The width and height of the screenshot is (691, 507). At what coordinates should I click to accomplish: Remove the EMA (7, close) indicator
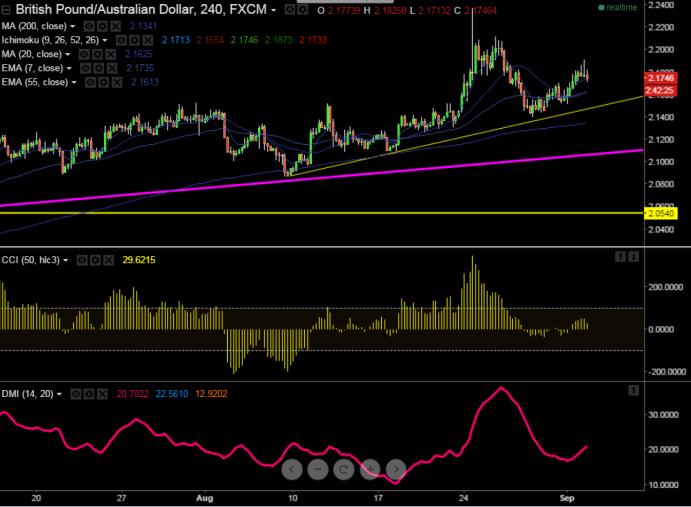coord(112,68)
